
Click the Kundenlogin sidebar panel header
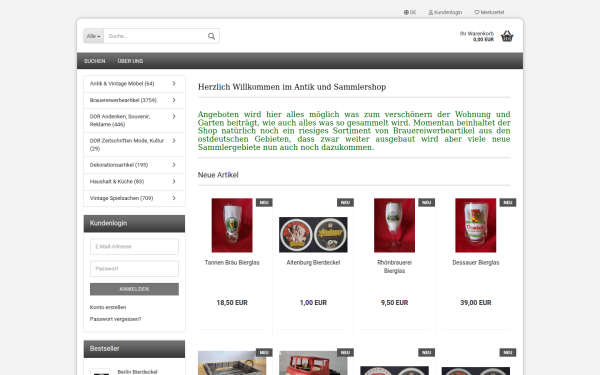[134, 223]
